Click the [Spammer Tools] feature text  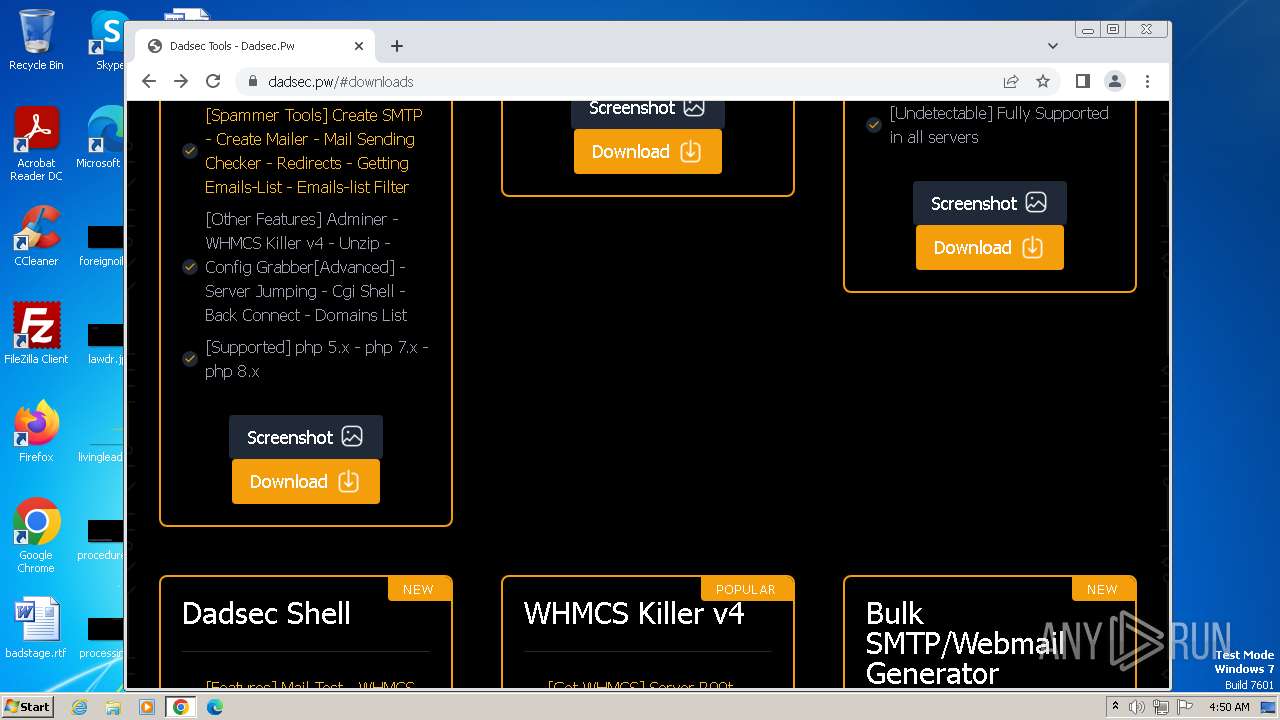tap(314, 151)
